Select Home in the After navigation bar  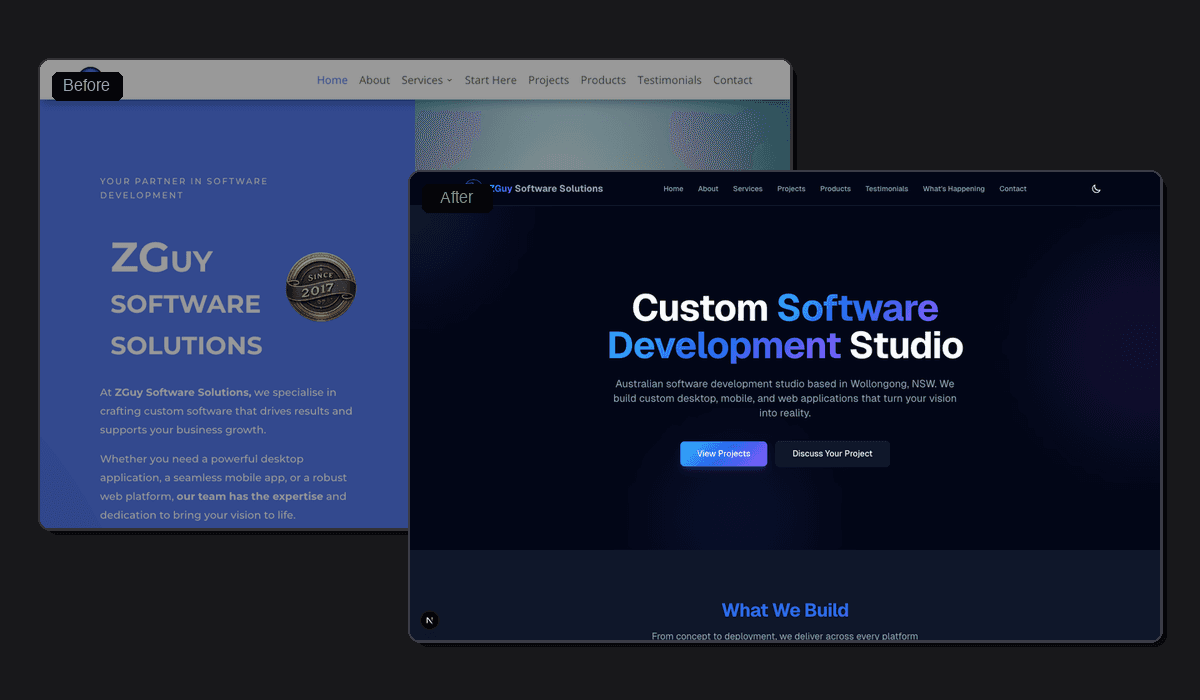pyautogui.click(x=673, y=188)
